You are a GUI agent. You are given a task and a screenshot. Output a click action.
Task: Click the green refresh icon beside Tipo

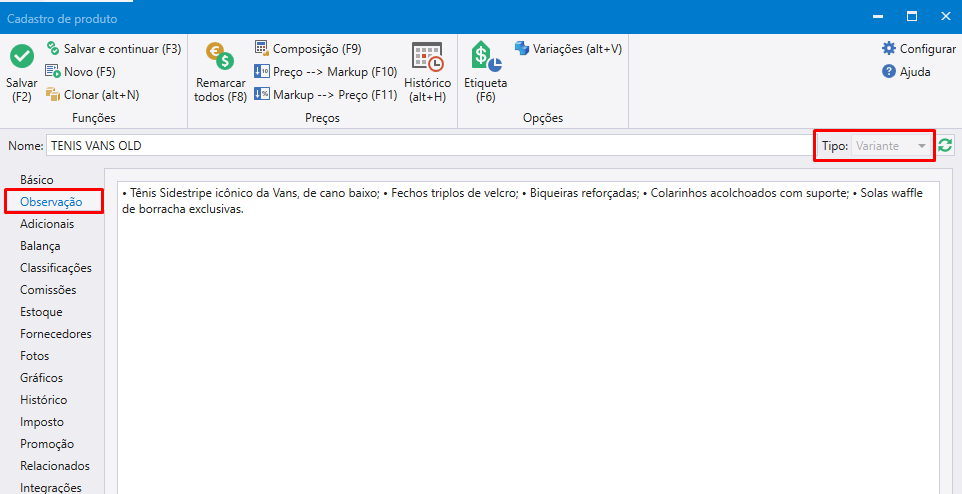[x=945, y=146]
